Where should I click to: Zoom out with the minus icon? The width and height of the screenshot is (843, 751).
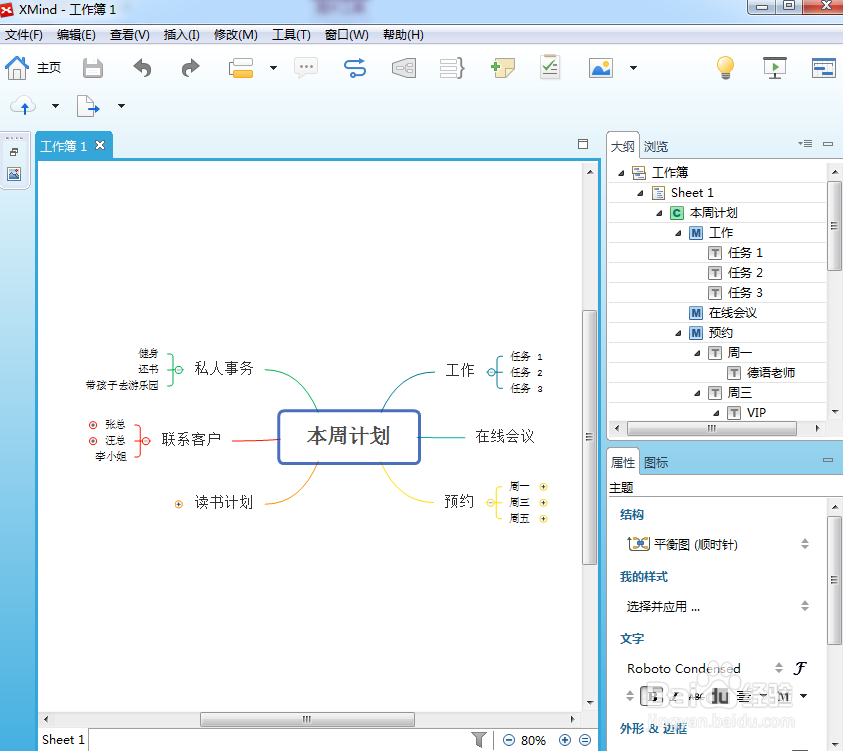pos(509,740)
